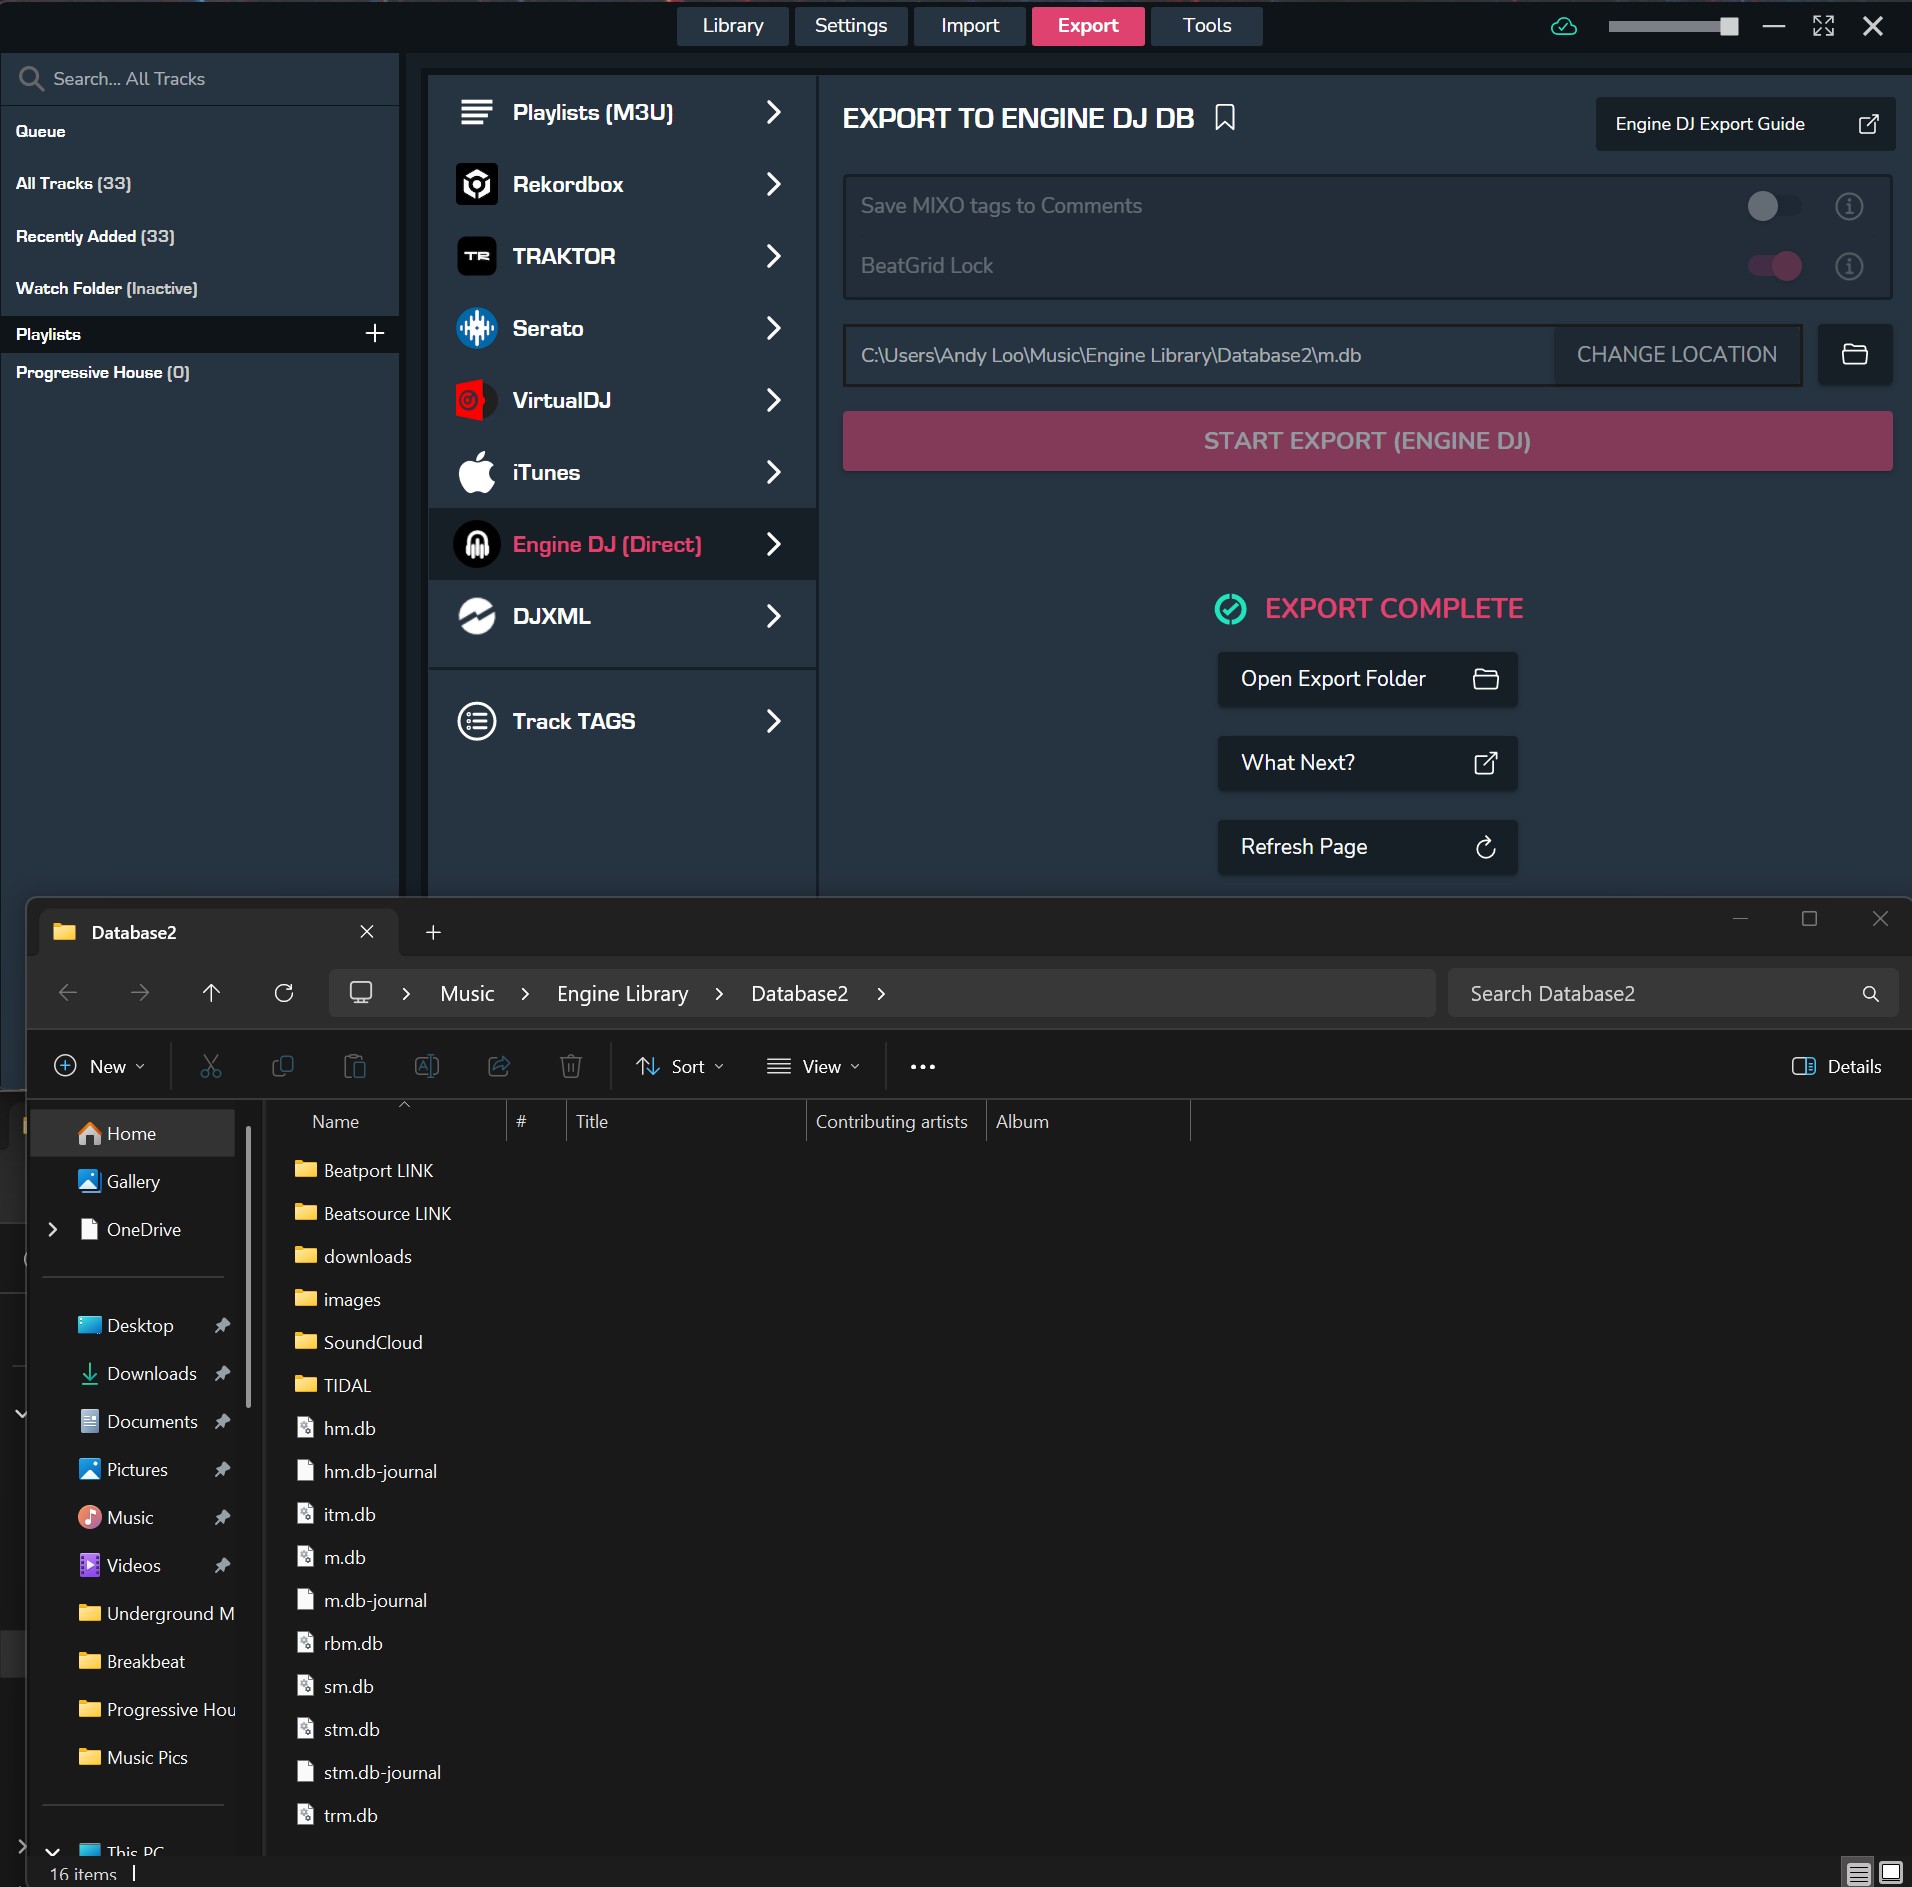Click the DJXML logo icon

(477, 616)
